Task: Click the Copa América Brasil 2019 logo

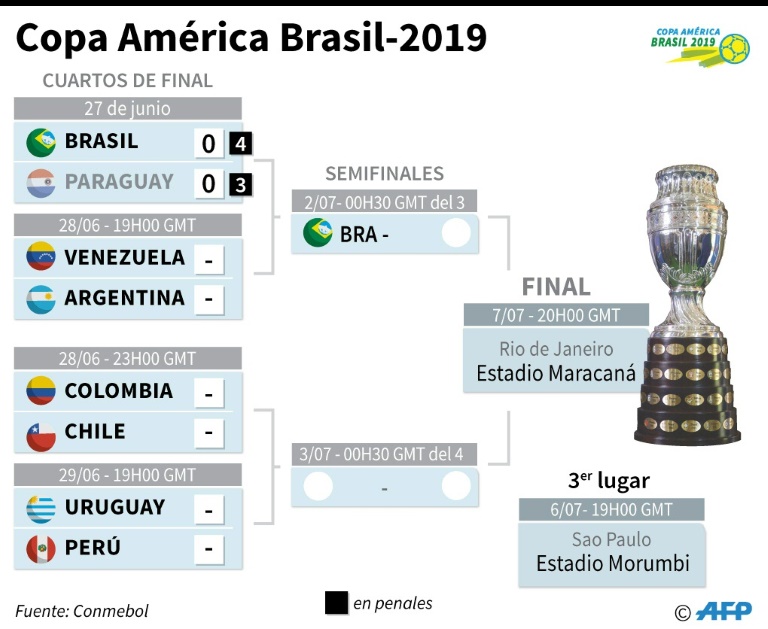Action: (700, 46)
